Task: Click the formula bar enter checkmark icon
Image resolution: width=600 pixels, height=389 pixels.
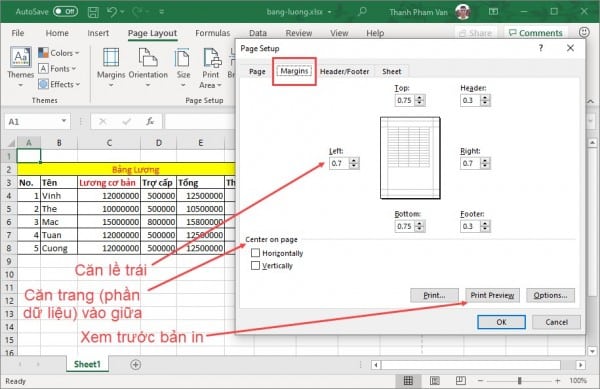Action: [x=126, y=122]
